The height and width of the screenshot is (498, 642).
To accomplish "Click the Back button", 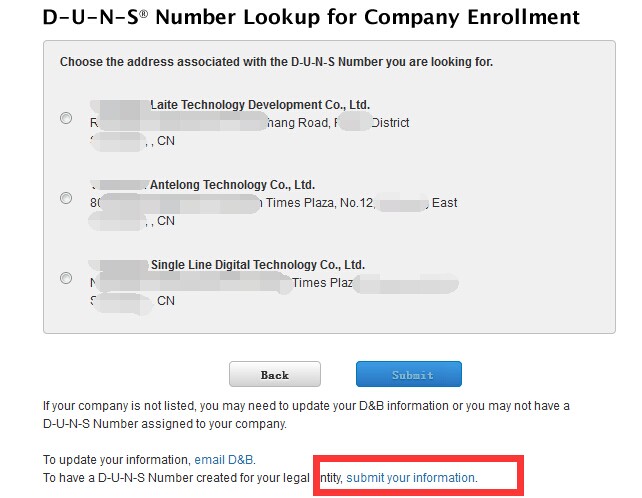I will click(x=275, y=374).
